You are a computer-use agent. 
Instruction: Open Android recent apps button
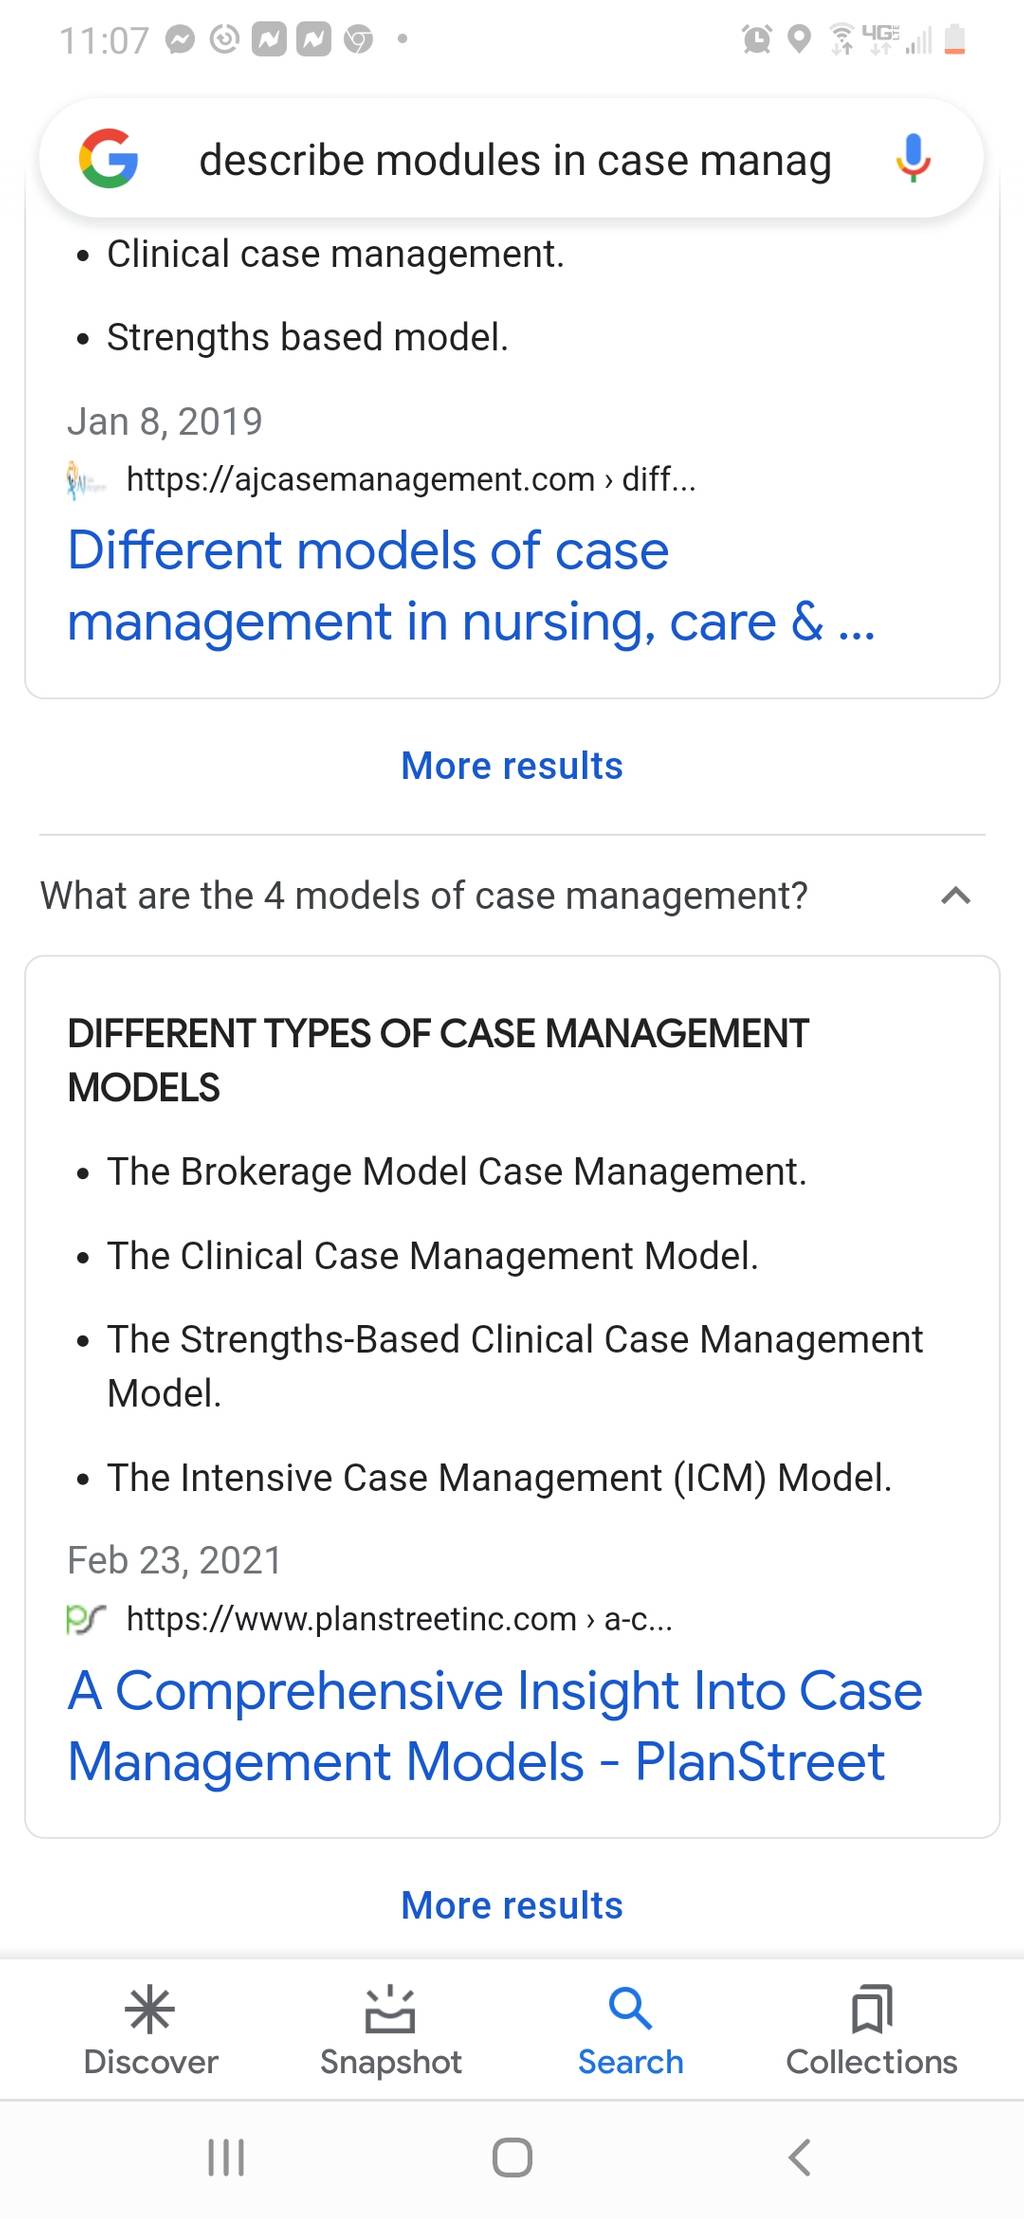(x=226, y=2157)
